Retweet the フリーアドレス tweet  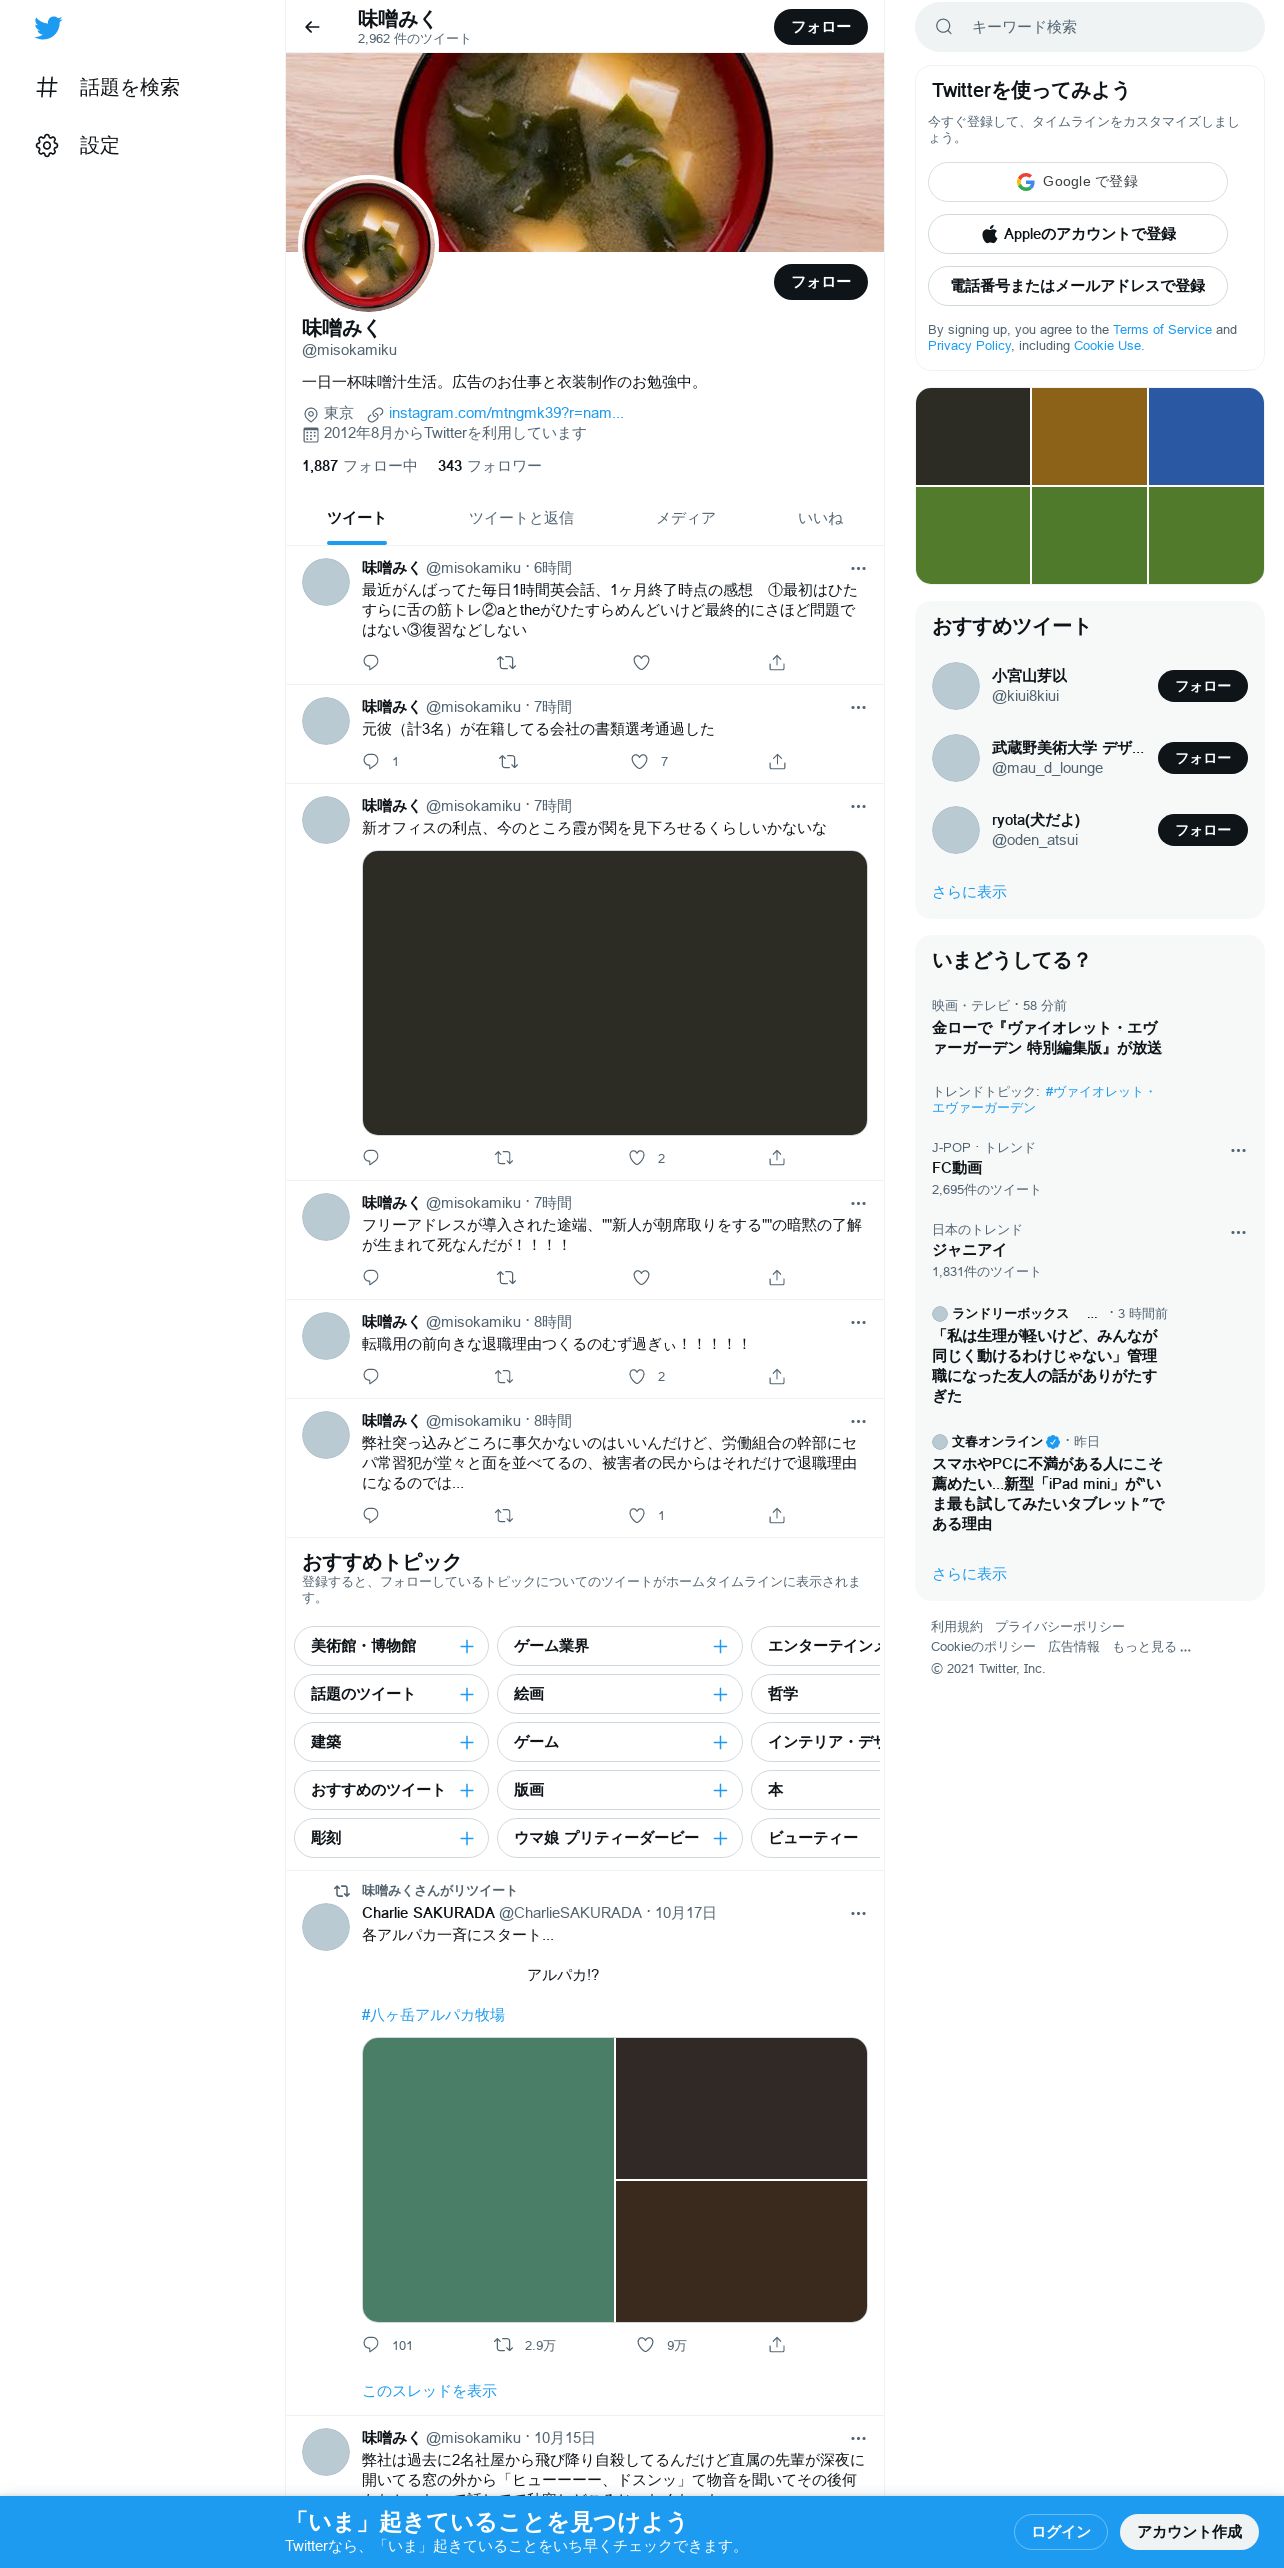(506, 1277)
